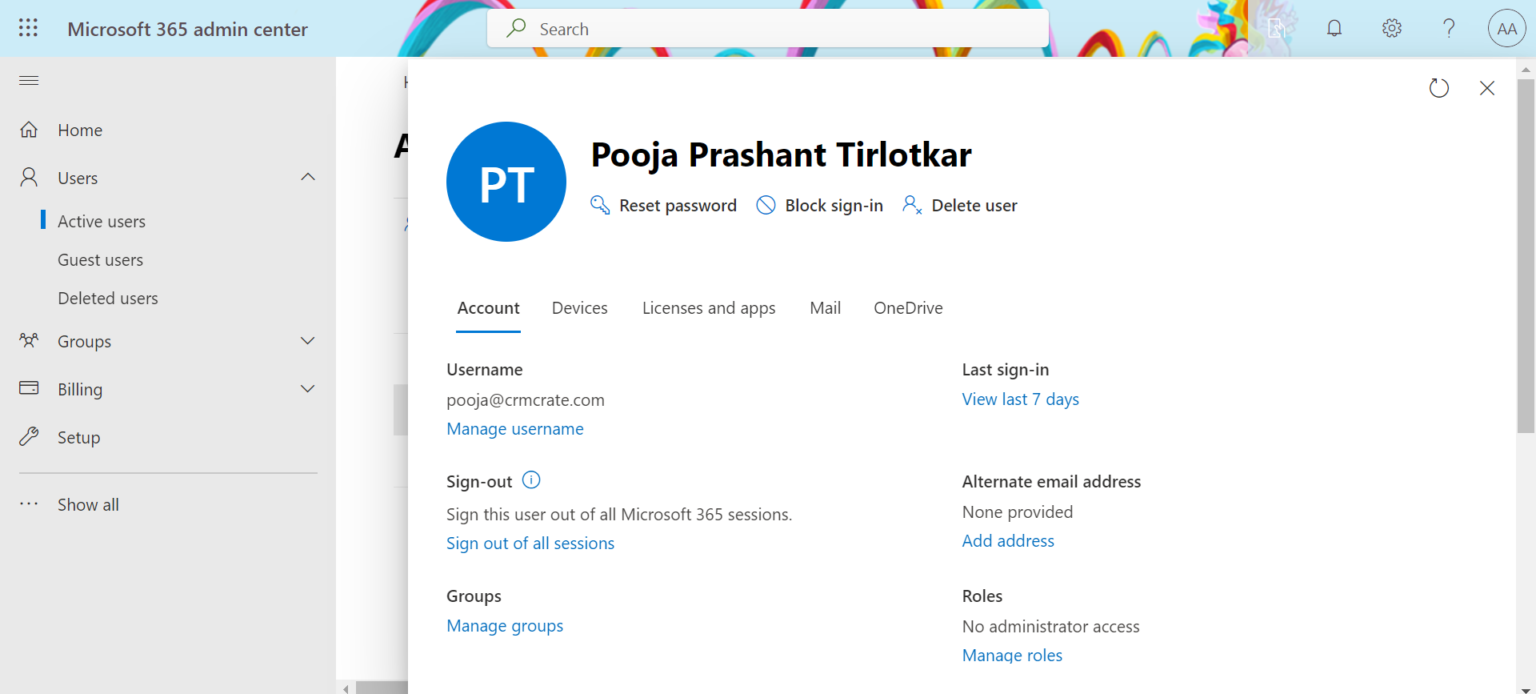
Task: Click Block sign-in for this user
Action: click(820, 205)
